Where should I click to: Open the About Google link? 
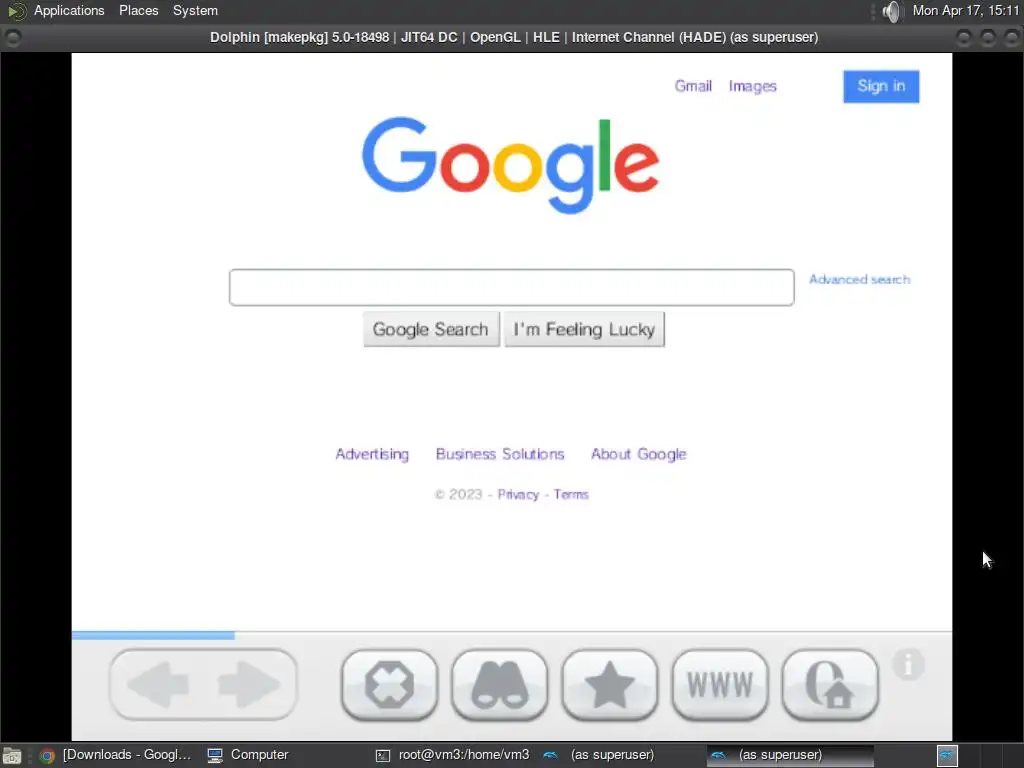pos(639,455)
